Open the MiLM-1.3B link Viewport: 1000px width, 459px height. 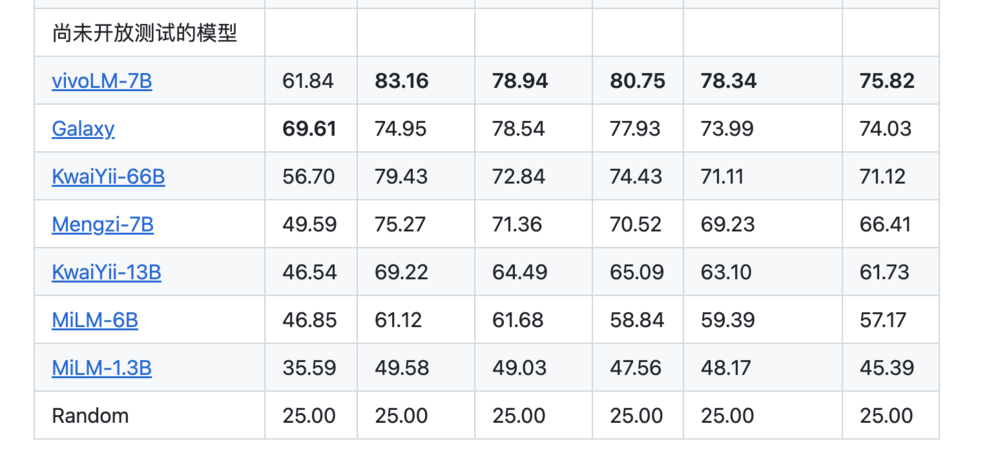pyautogui.click(x=102, y=368)
